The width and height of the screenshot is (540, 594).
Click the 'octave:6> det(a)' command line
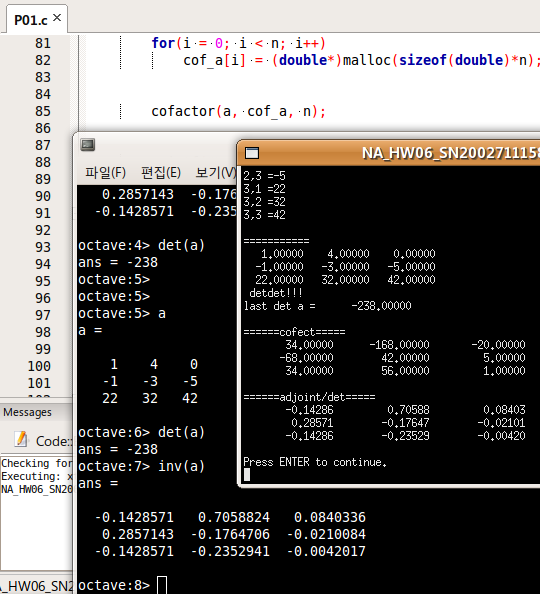[x=141, y=432]
